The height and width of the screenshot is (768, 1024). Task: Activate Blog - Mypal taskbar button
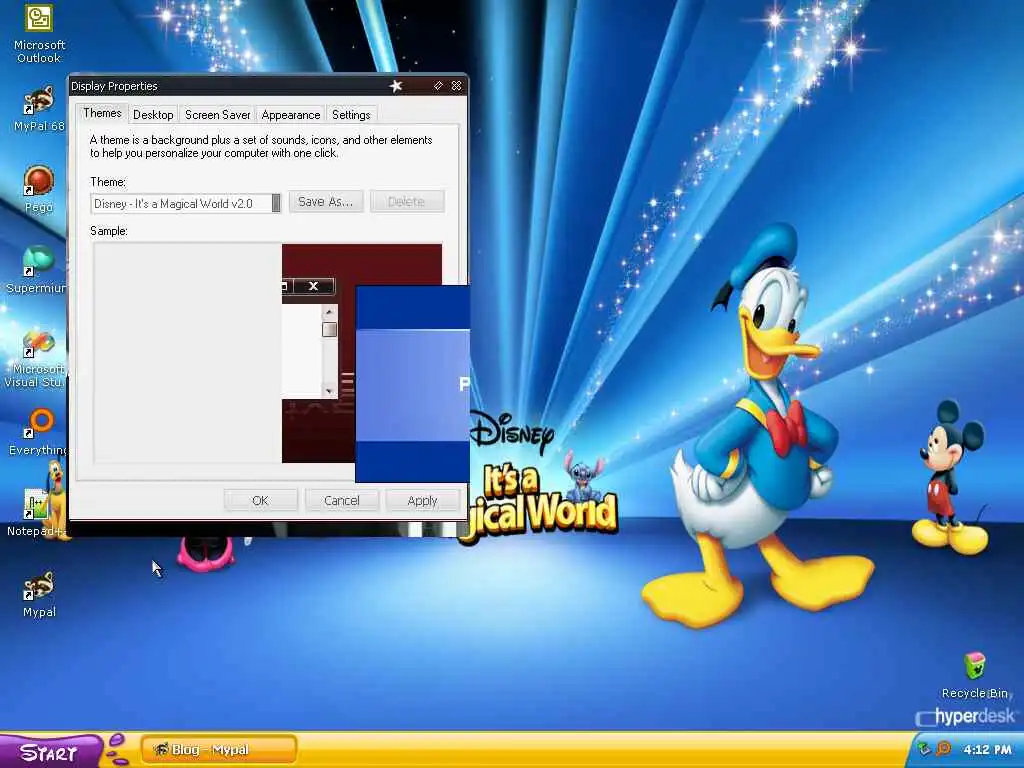[219, 750]
